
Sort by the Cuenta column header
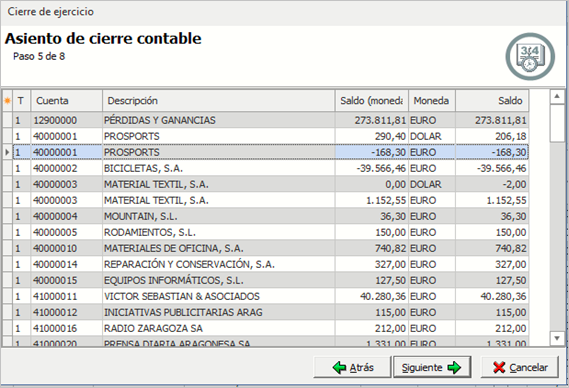coord(67,101)
